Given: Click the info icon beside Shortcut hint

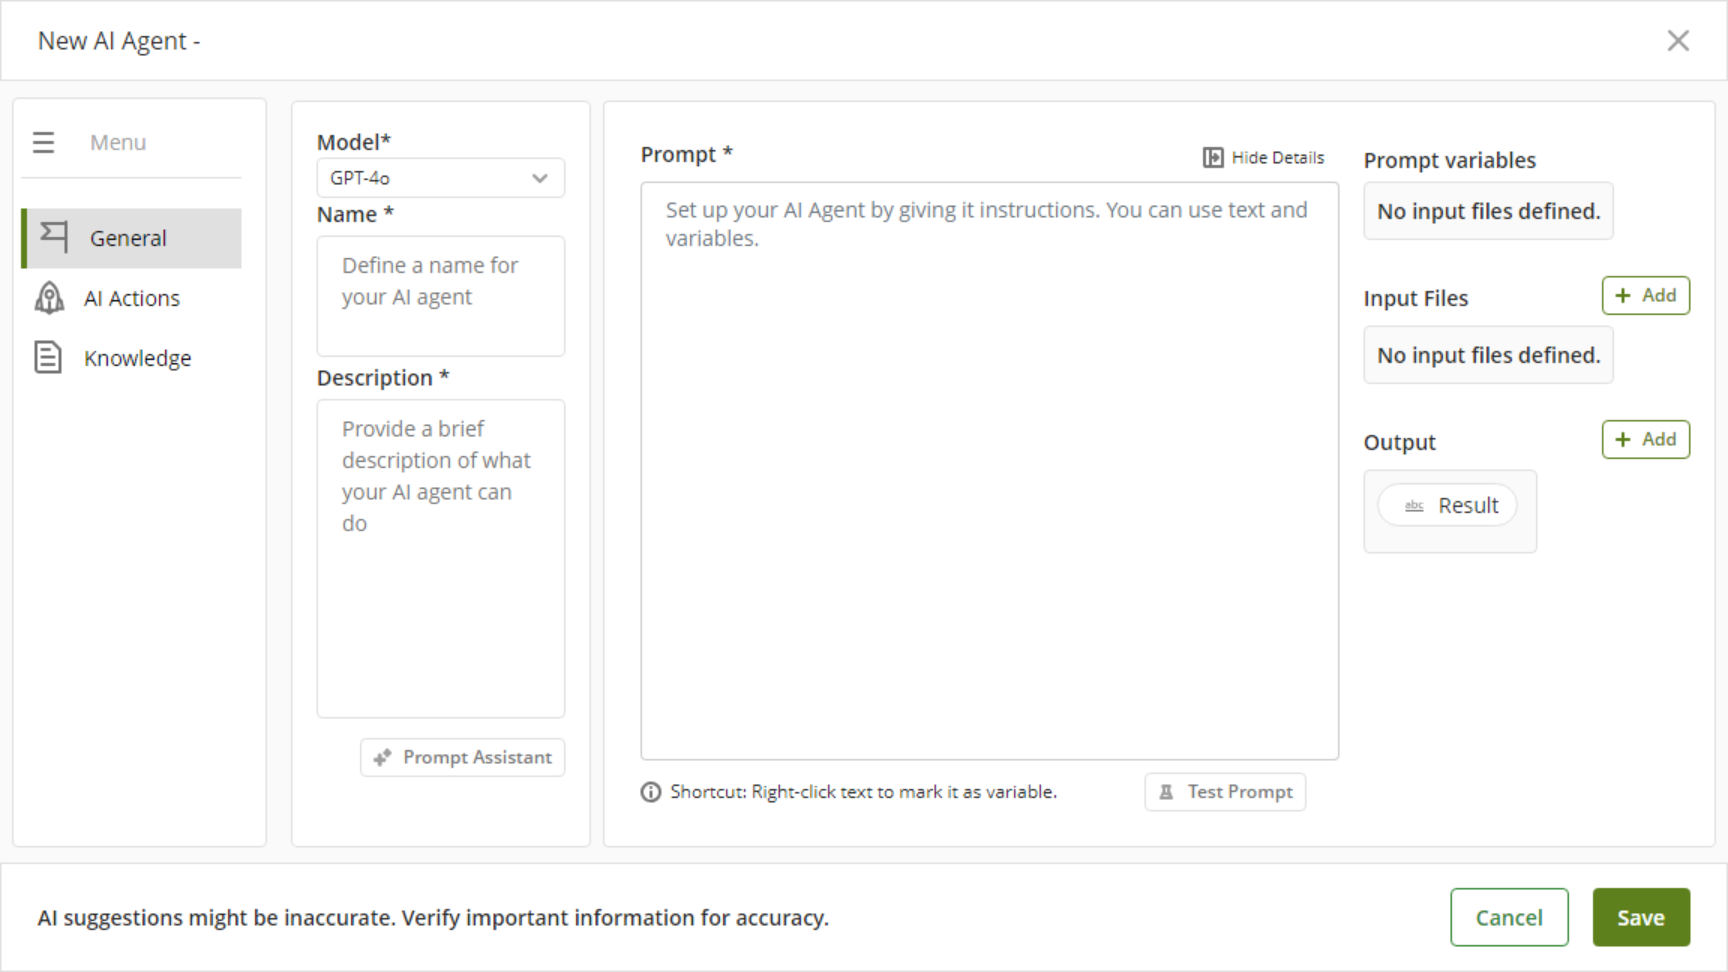Looking at the screenshot, I should click(x=651, y=792).
